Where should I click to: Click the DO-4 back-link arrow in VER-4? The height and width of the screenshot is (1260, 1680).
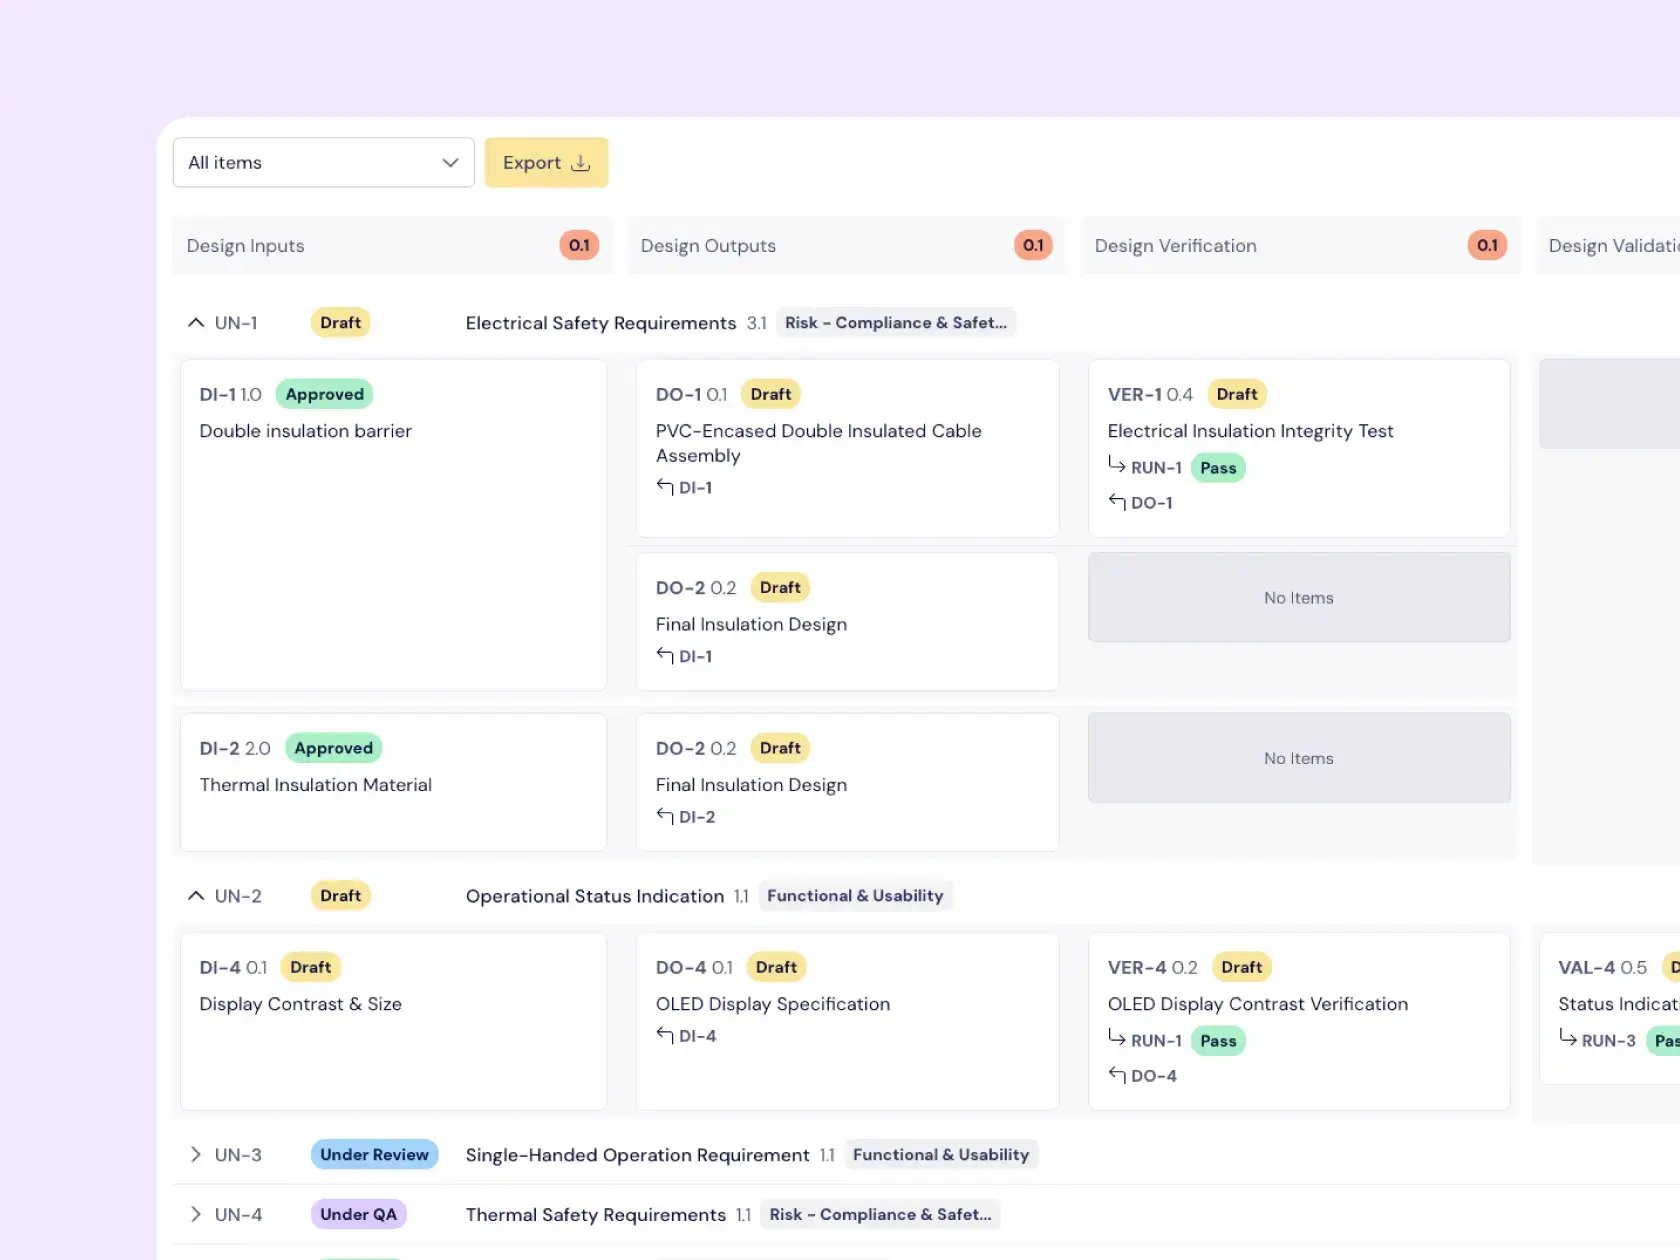[1117, 1075]
